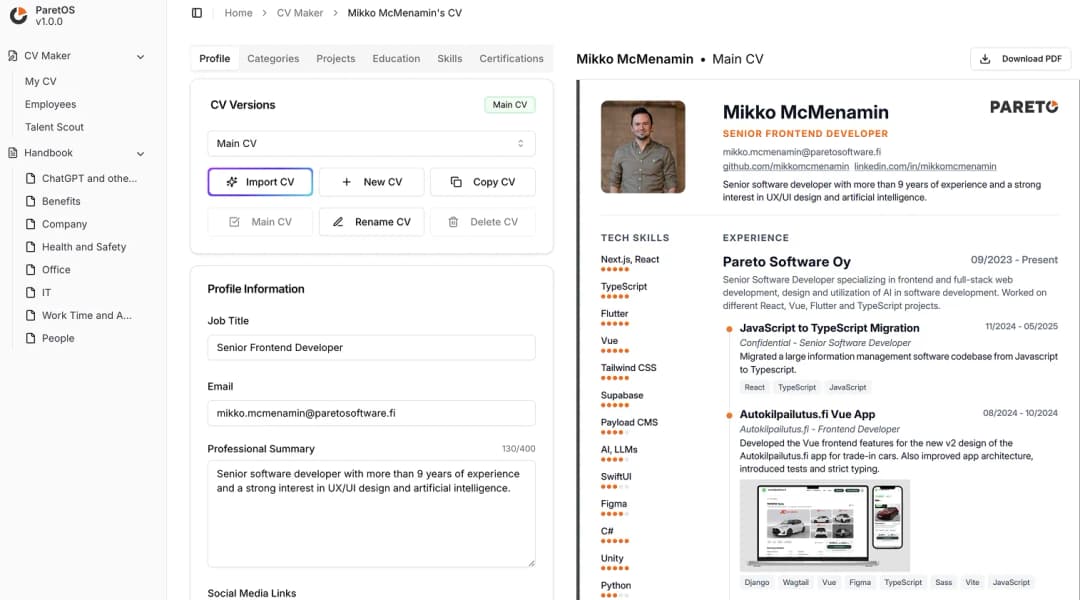The height and width of the screenshot is (600, 1080).
Task: Click the Autokilpailutus project screenshot thumbnail
Action: (821, 521)
